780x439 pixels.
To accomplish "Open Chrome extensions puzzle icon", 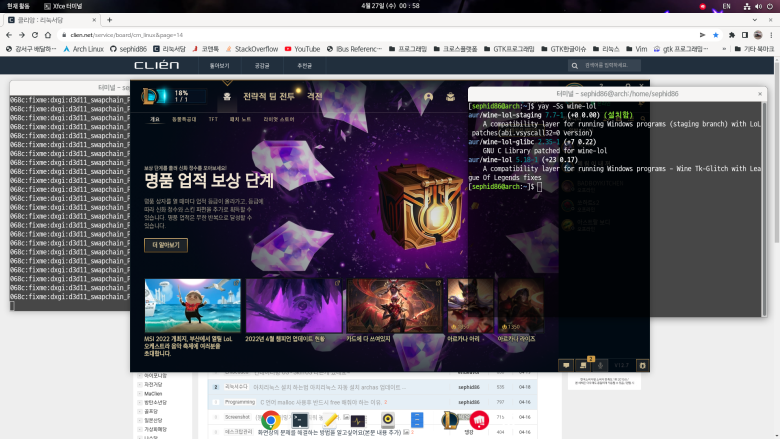I will pos(732,35).
